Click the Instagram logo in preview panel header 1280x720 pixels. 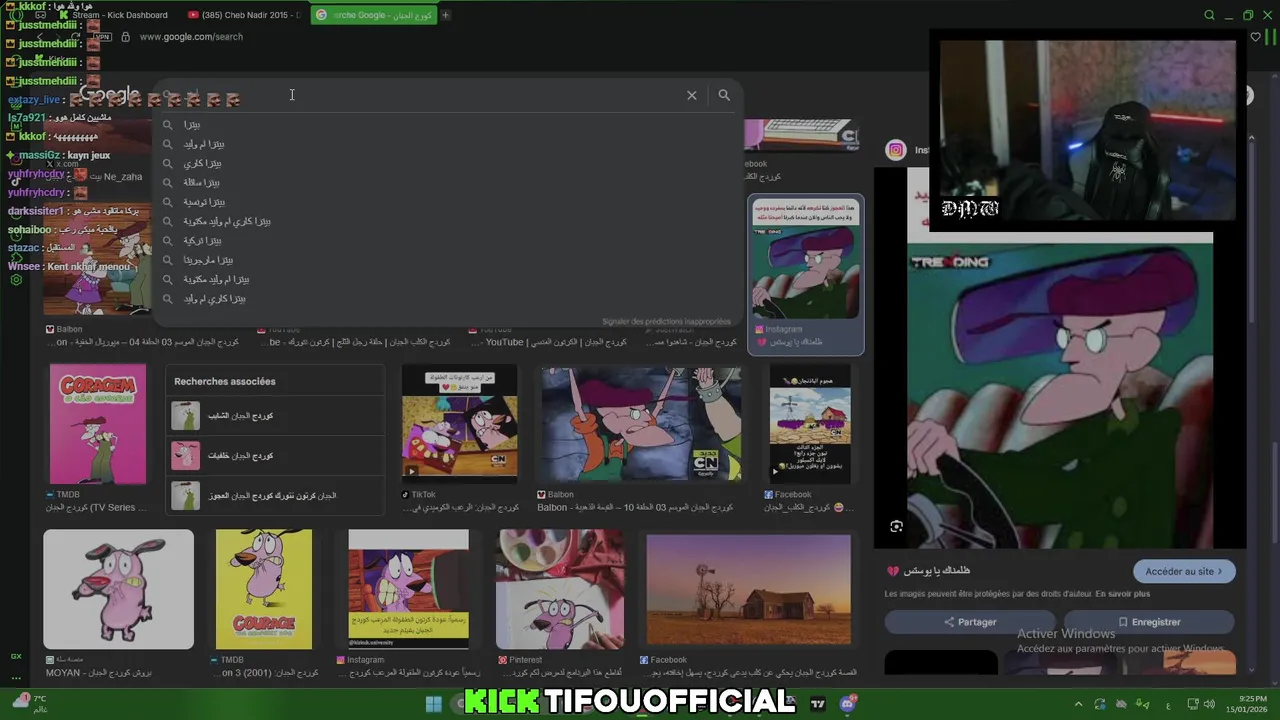pyautogui.click(x=896, y=150)
